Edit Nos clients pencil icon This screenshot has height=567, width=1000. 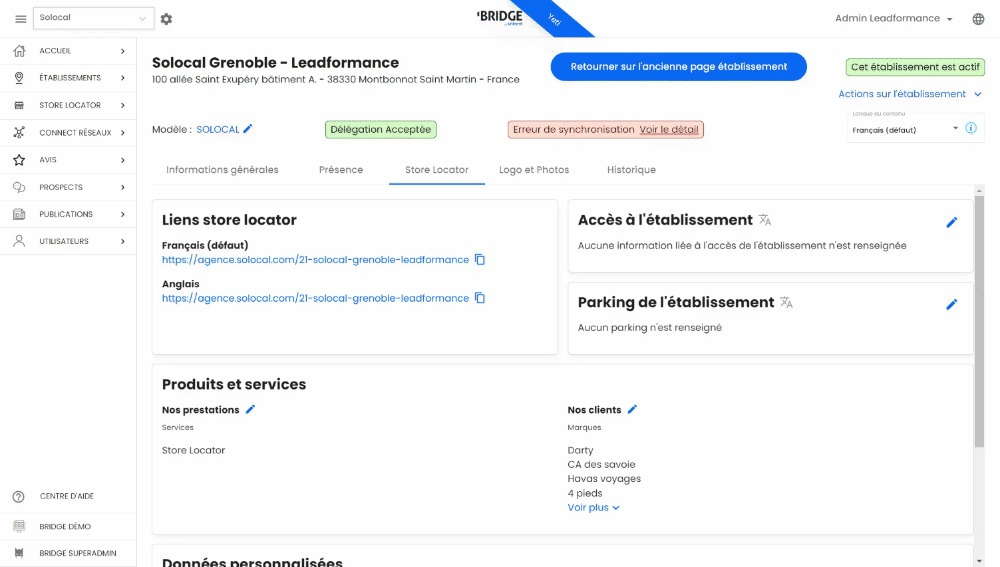tap(632, 409)
